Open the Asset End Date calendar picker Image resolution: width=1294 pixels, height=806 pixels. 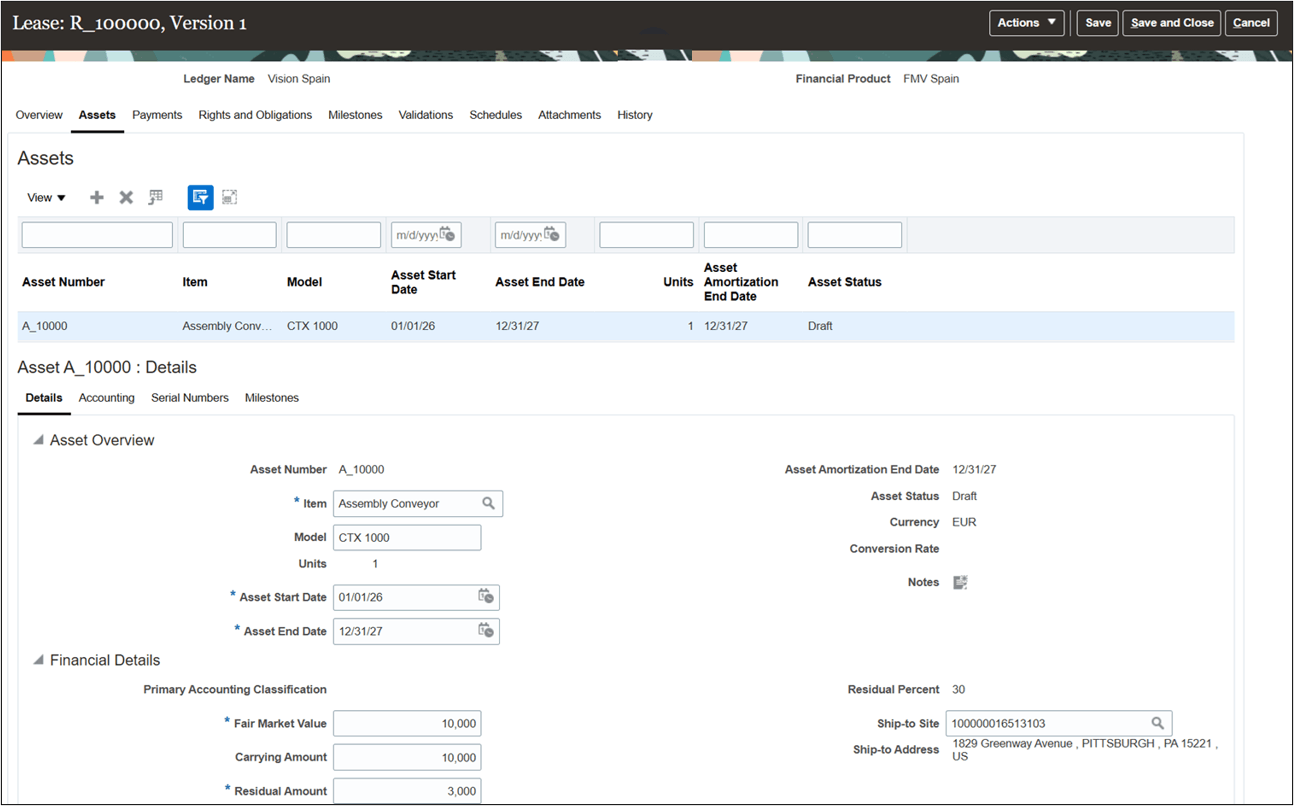pos(486,631)
